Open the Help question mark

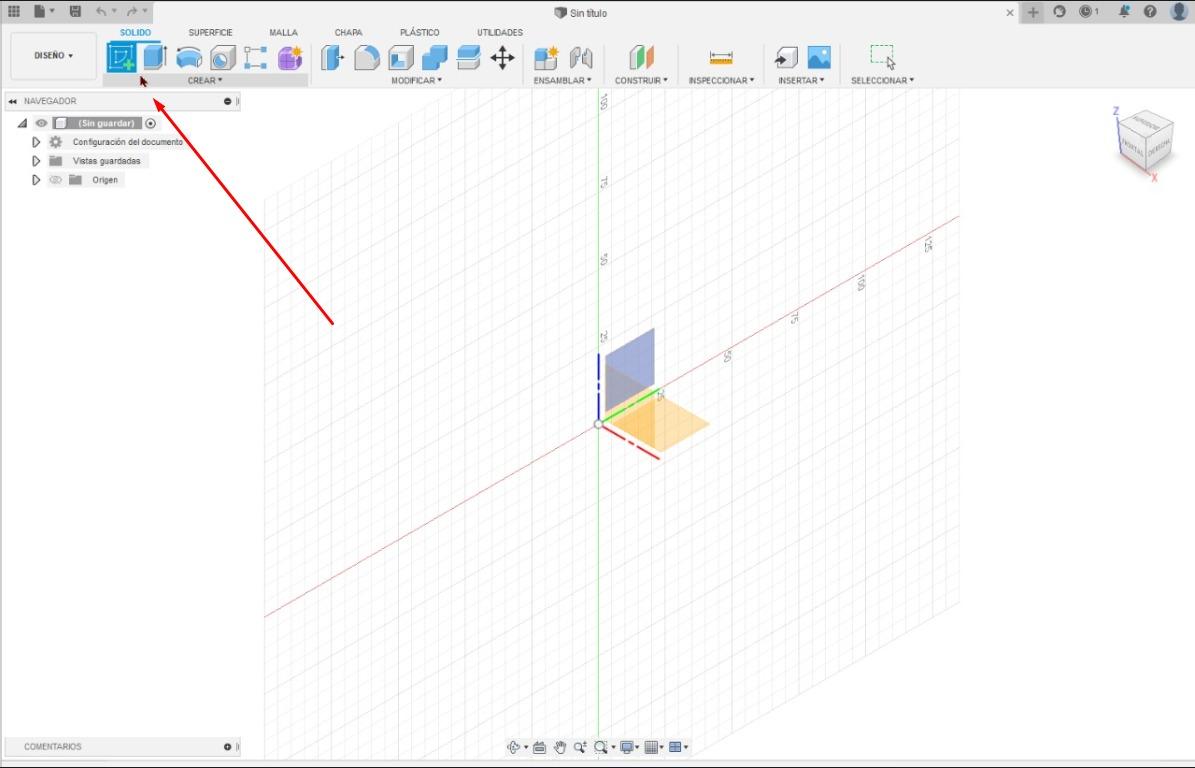tap(1150, 11)
